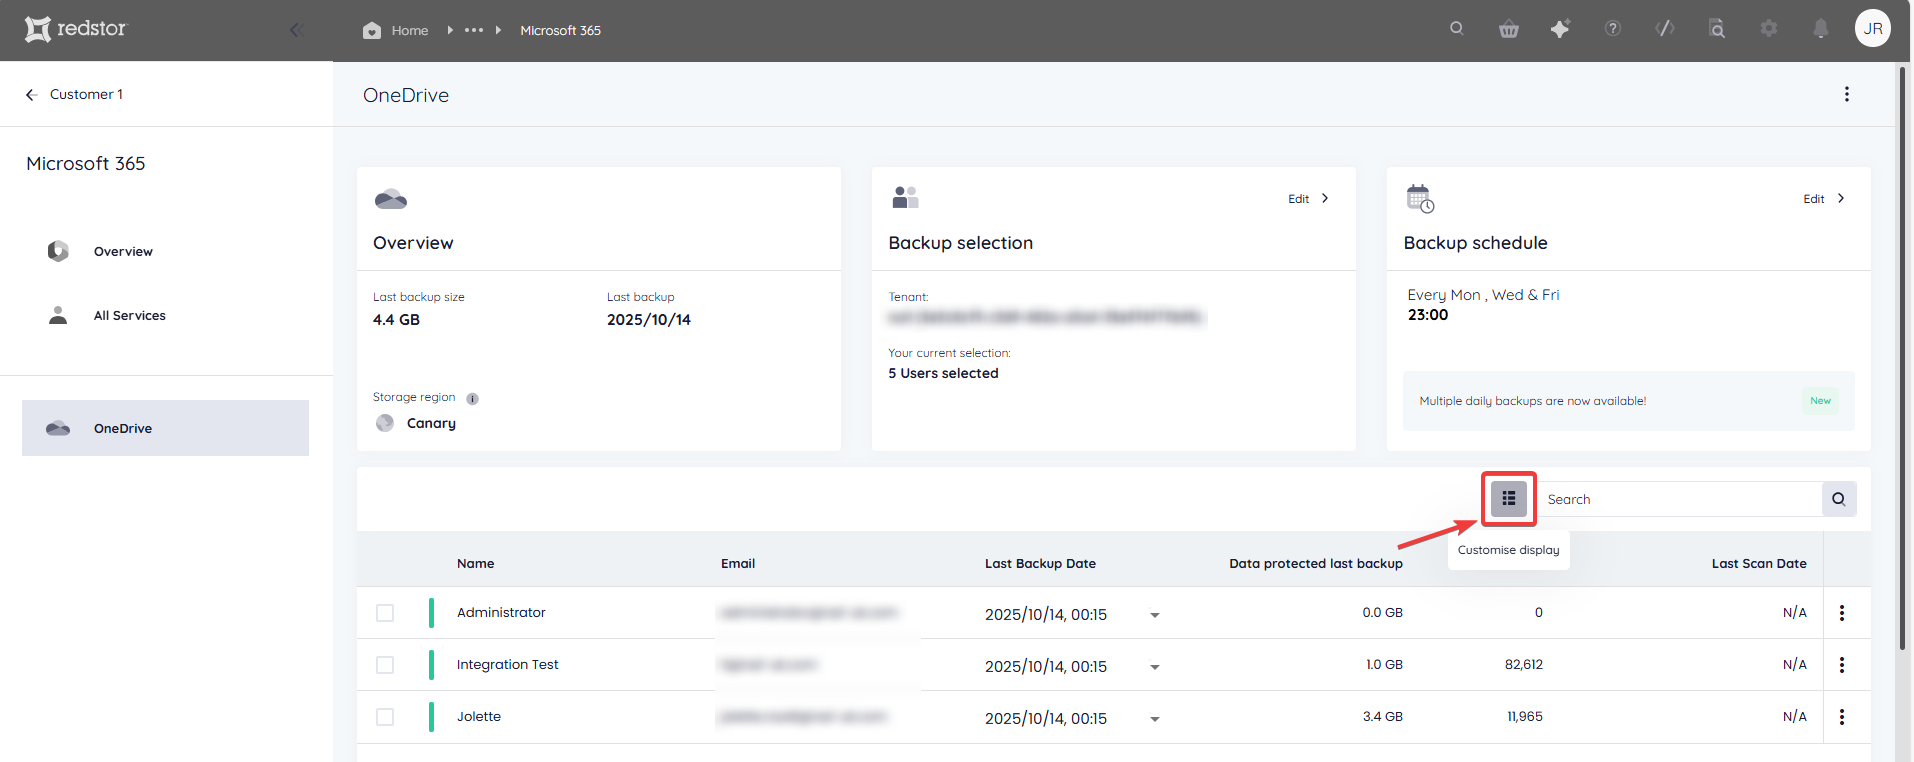Click the page vertical scrollbar
This screenshot has width=1914, height=762.
(1903, 360)
